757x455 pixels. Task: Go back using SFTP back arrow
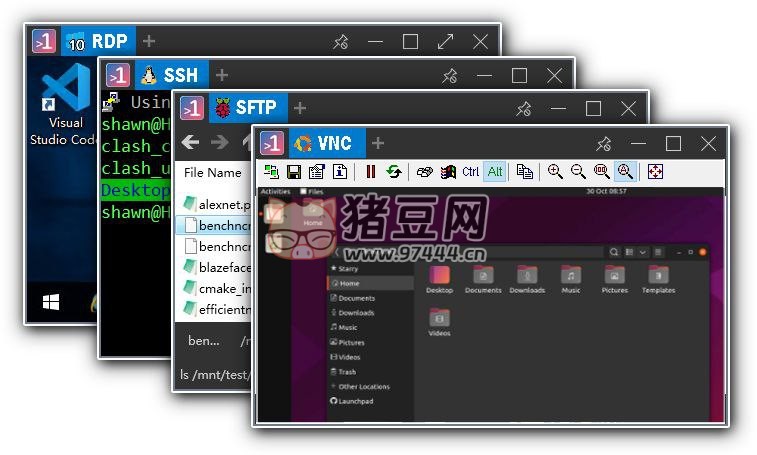[x=190, y=142]
